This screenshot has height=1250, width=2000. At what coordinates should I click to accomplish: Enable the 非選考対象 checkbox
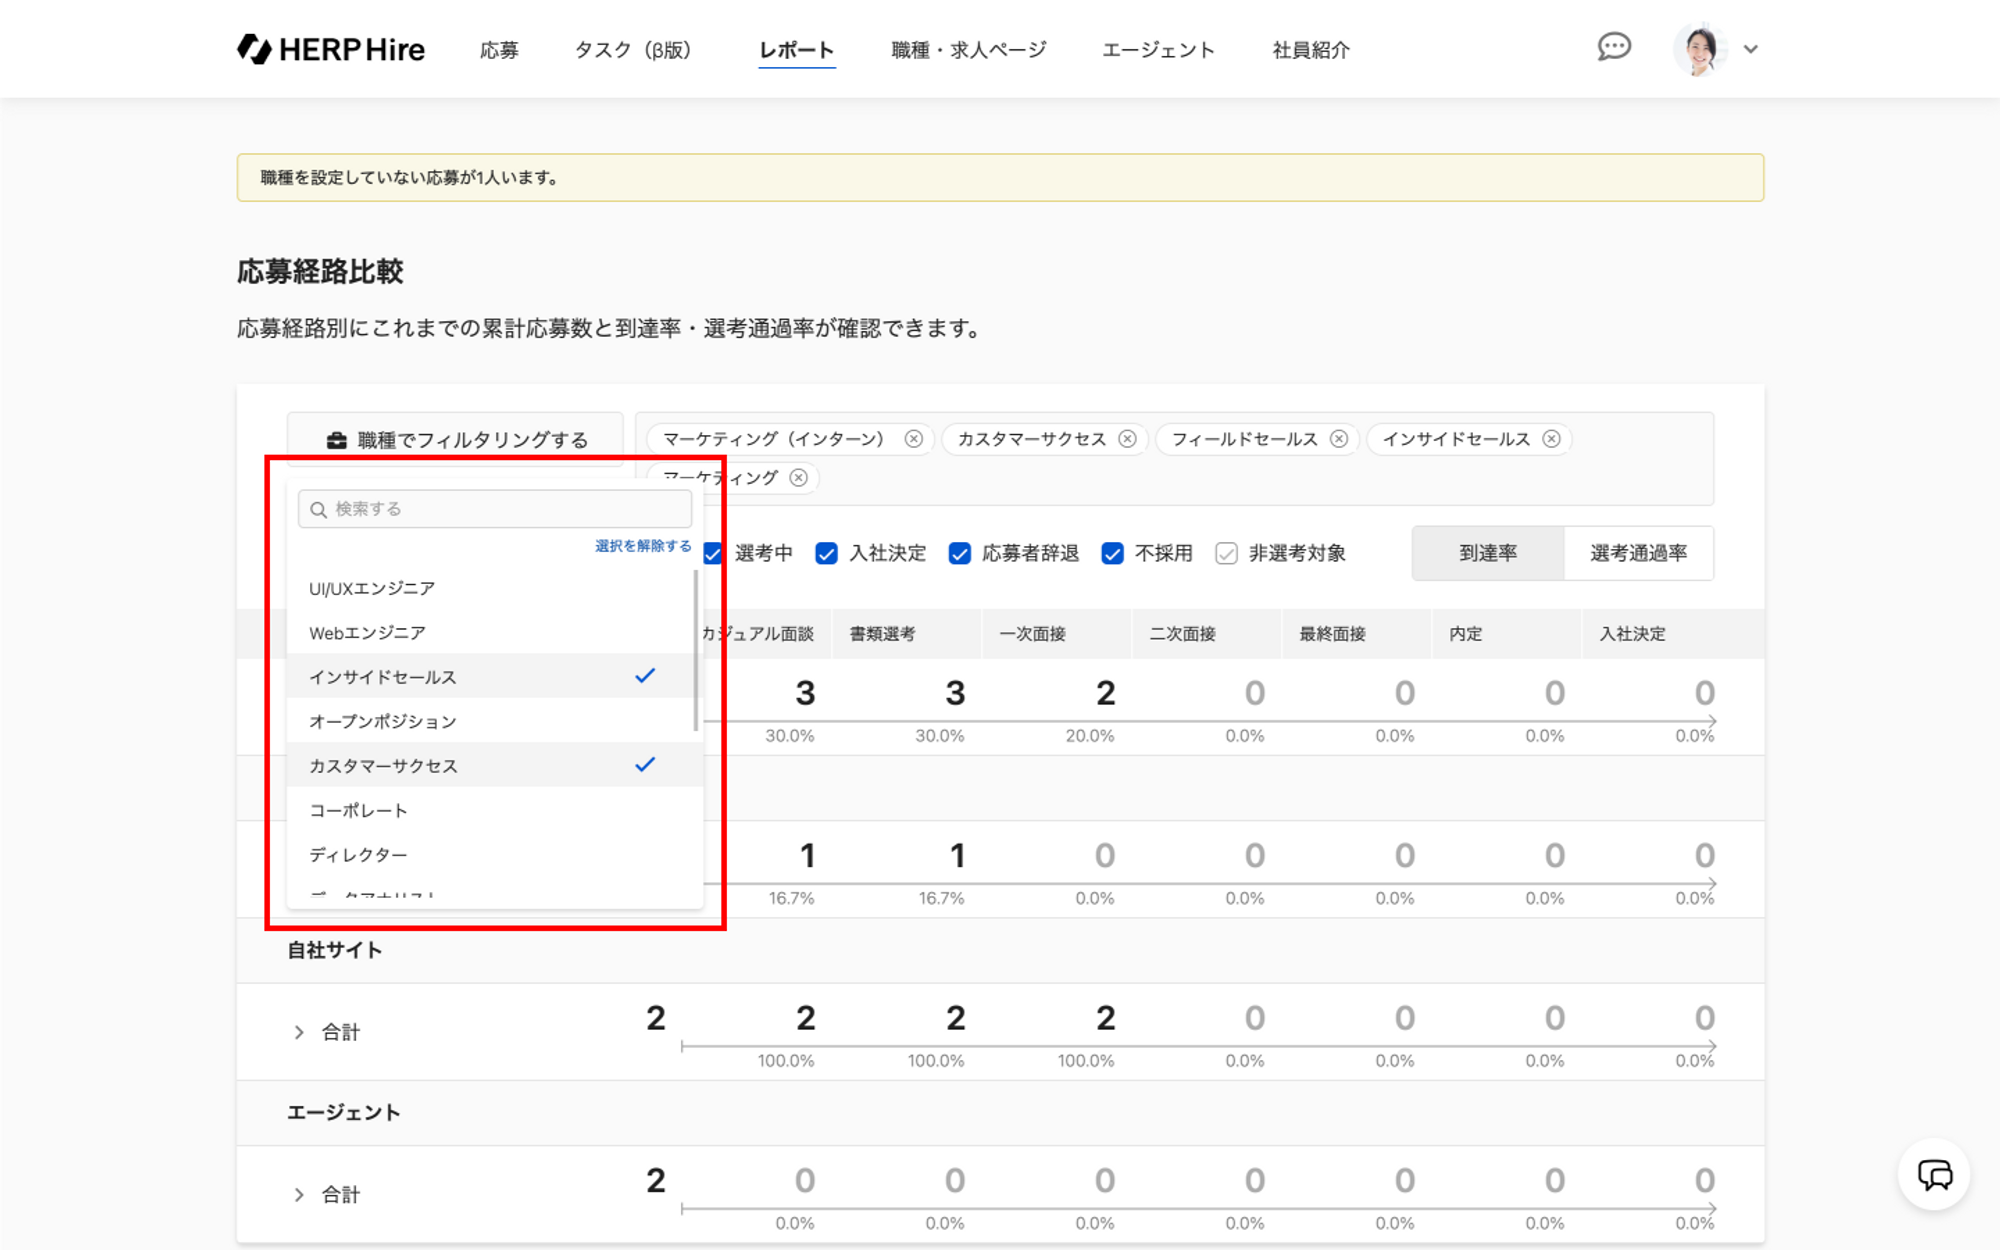point(1226,553)
